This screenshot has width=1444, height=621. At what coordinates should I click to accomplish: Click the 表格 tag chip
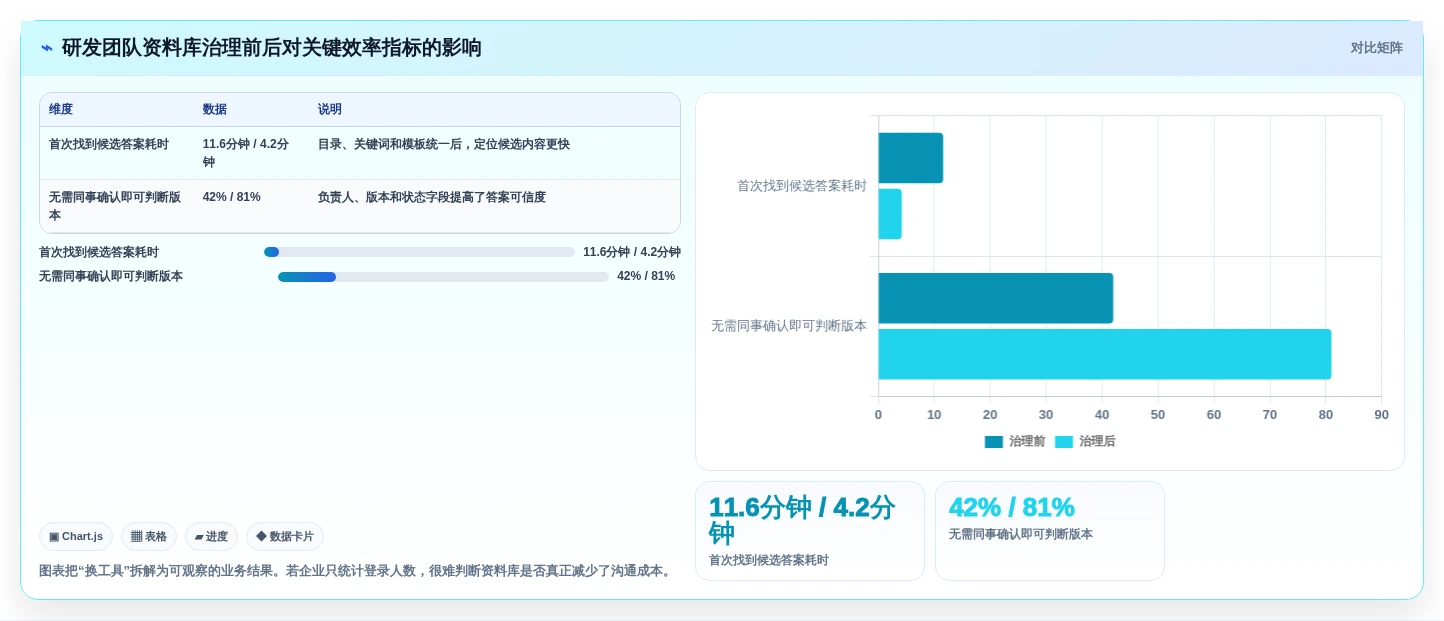[x=149, y=536]
